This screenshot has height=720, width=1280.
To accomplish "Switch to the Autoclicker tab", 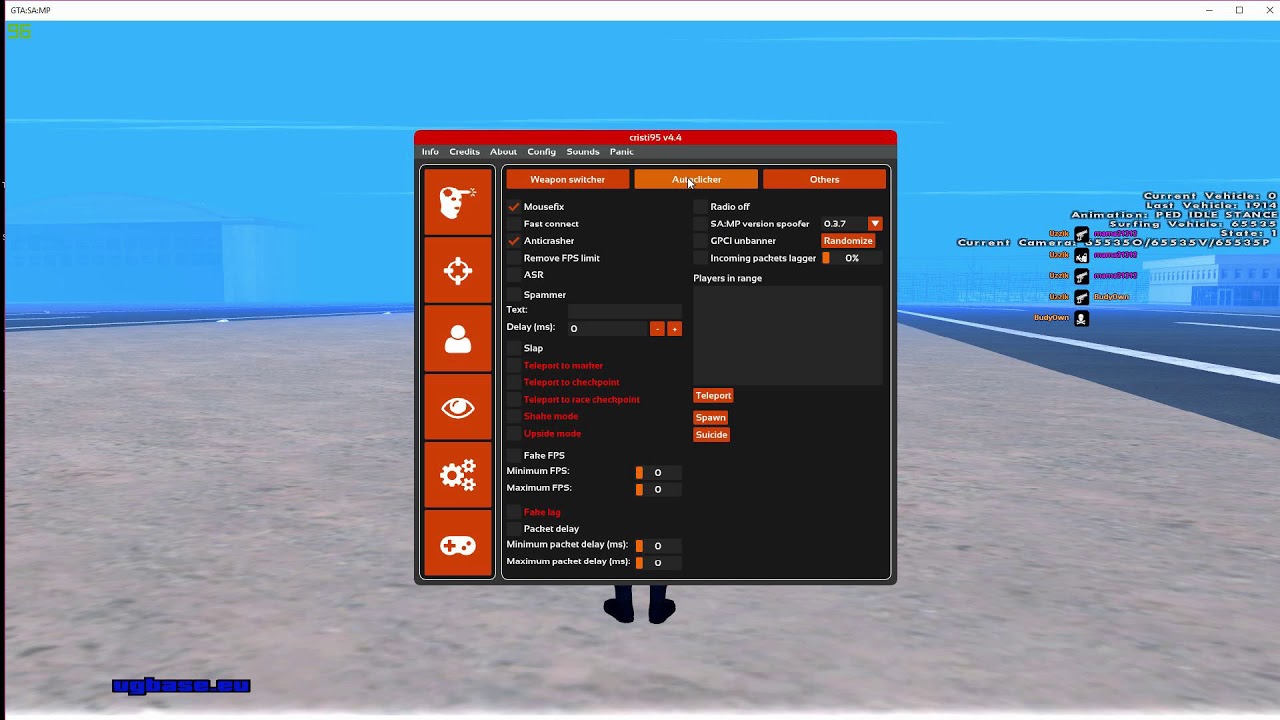I will (696, 180).
